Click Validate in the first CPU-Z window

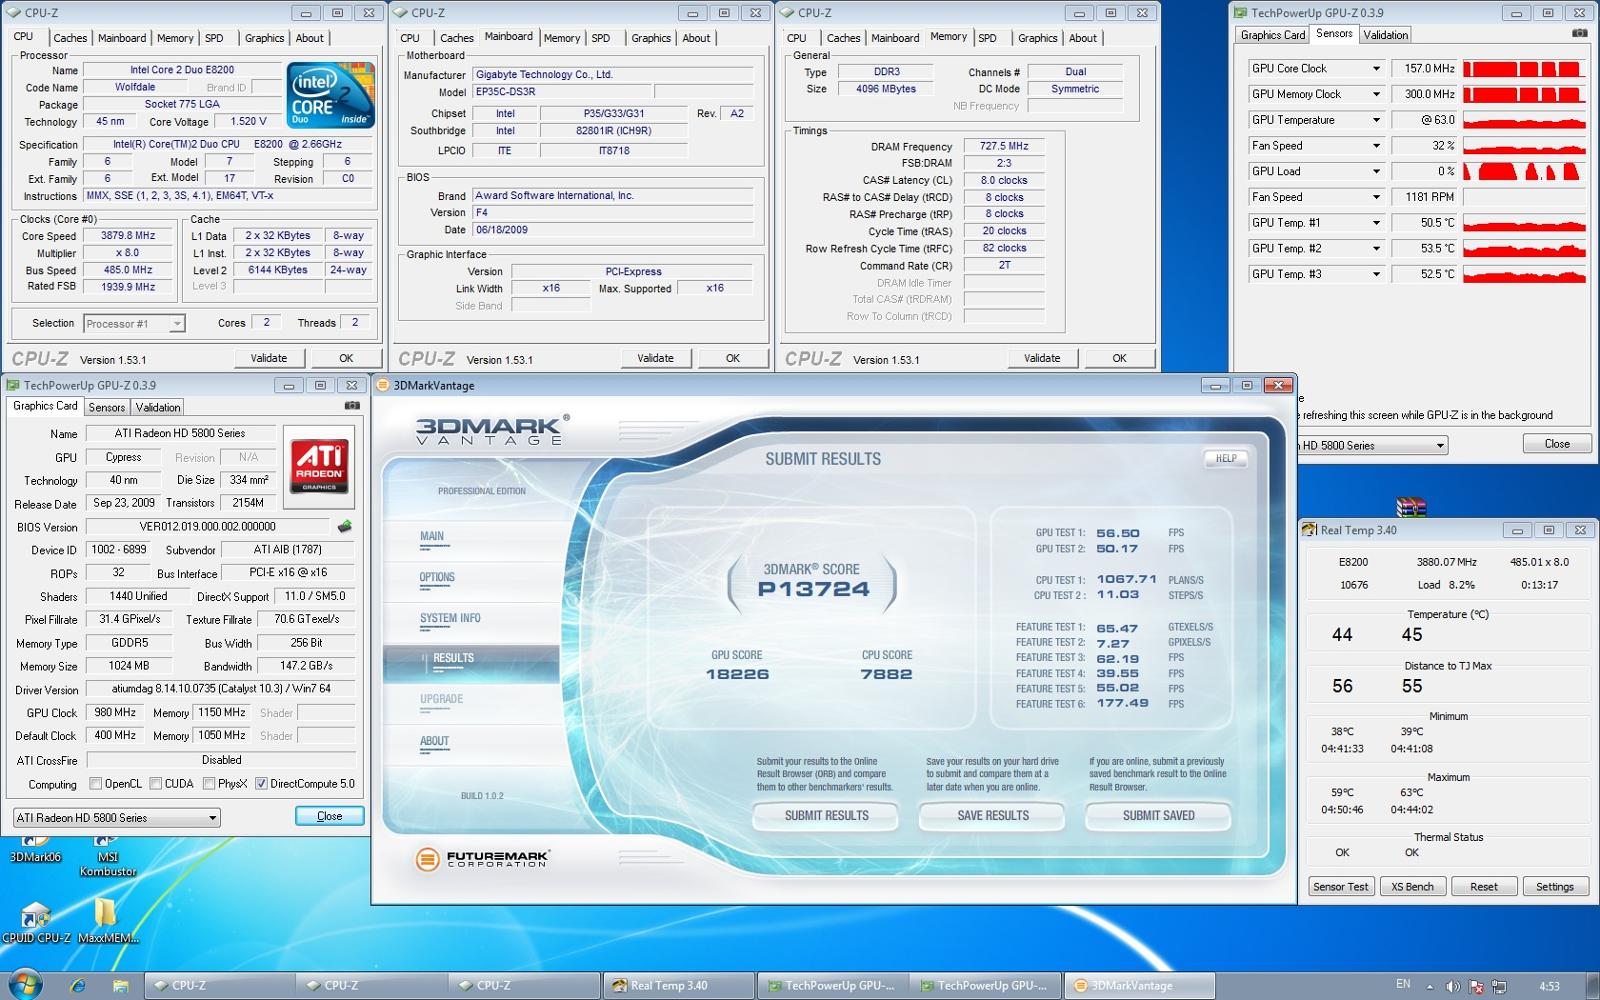(x=269, y=358)
